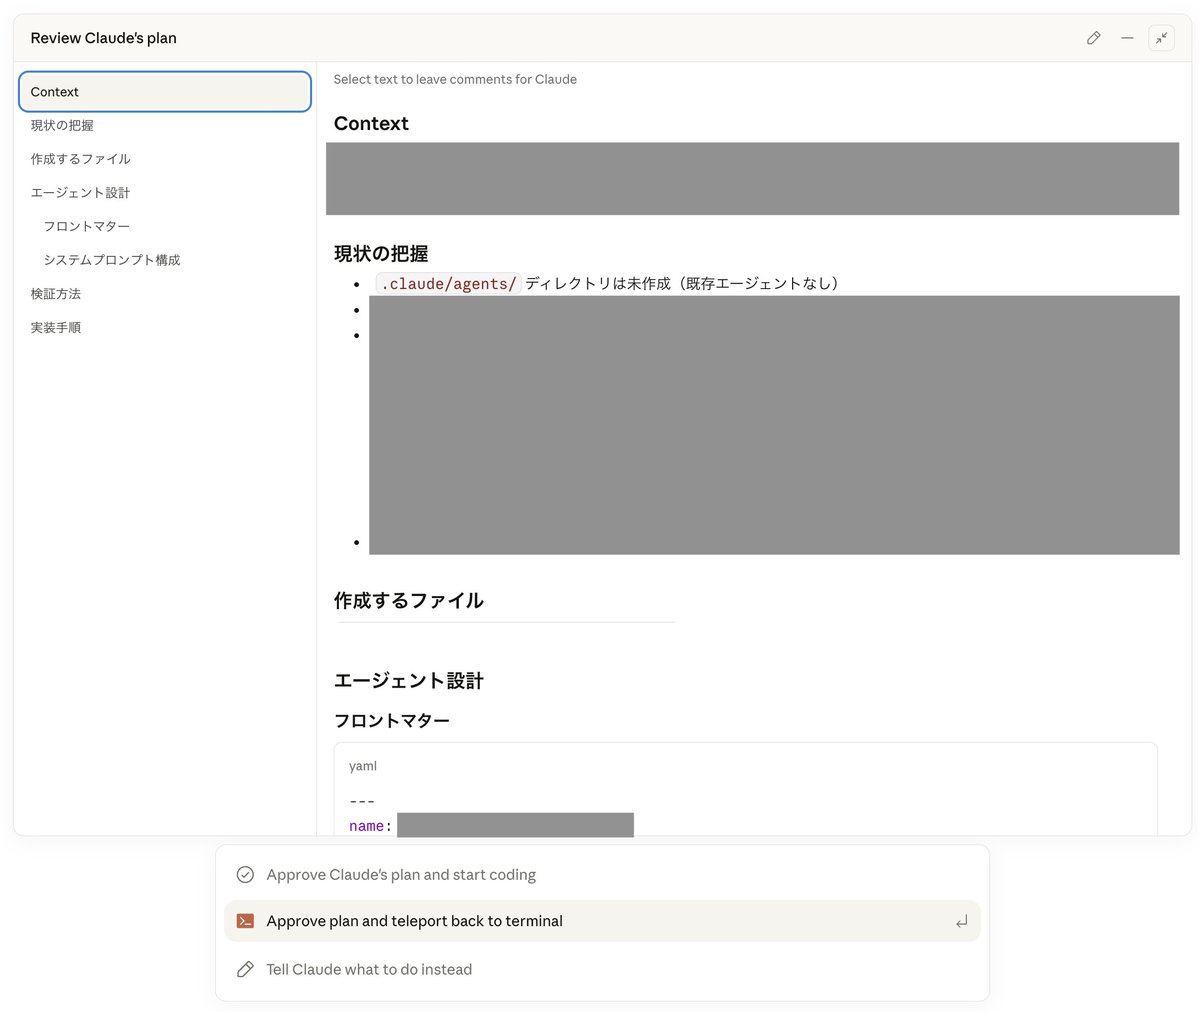Viewport: 1199px width, 1012px height.
Task: Click the 現状の把握 heading in document
Action: 381,253
